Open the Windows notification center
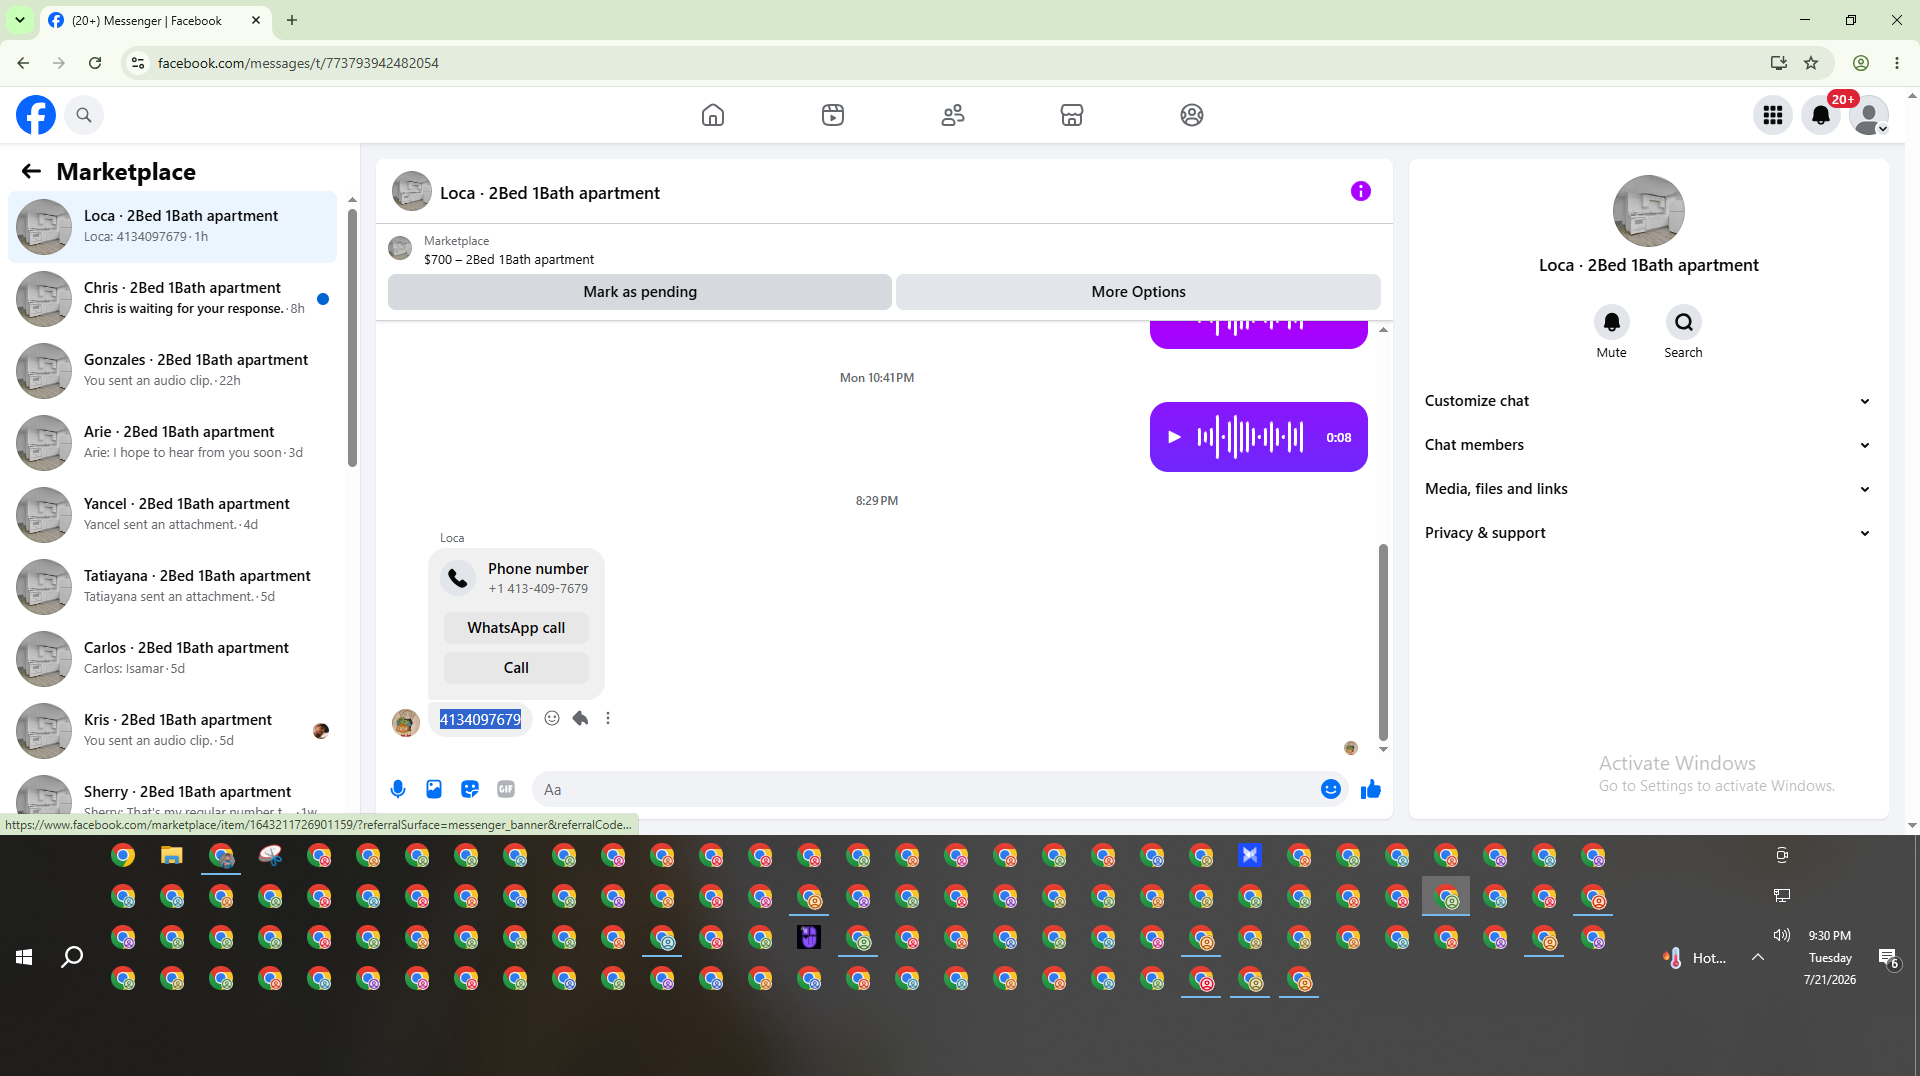This screenshot has width=1920, height=1076. (x=1889, y=958)
